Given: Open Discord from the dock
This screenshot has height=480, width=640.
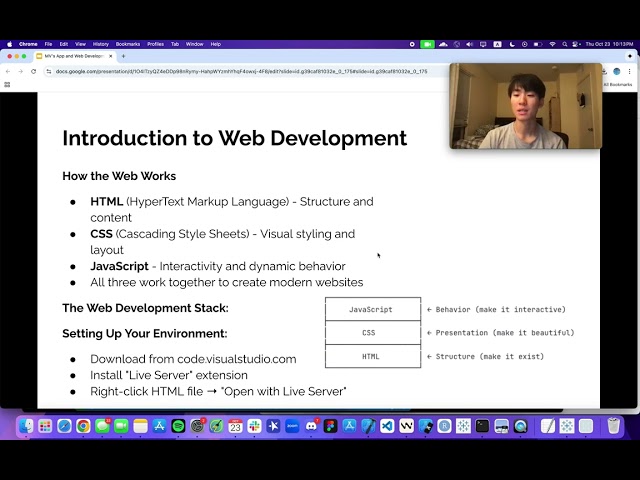Looking at the screenshot, I should (x=311, y=426).
